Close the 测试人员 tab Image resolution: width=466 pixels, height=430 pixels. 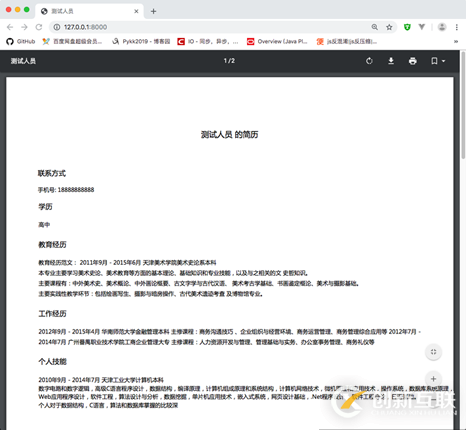coord(136,11)
